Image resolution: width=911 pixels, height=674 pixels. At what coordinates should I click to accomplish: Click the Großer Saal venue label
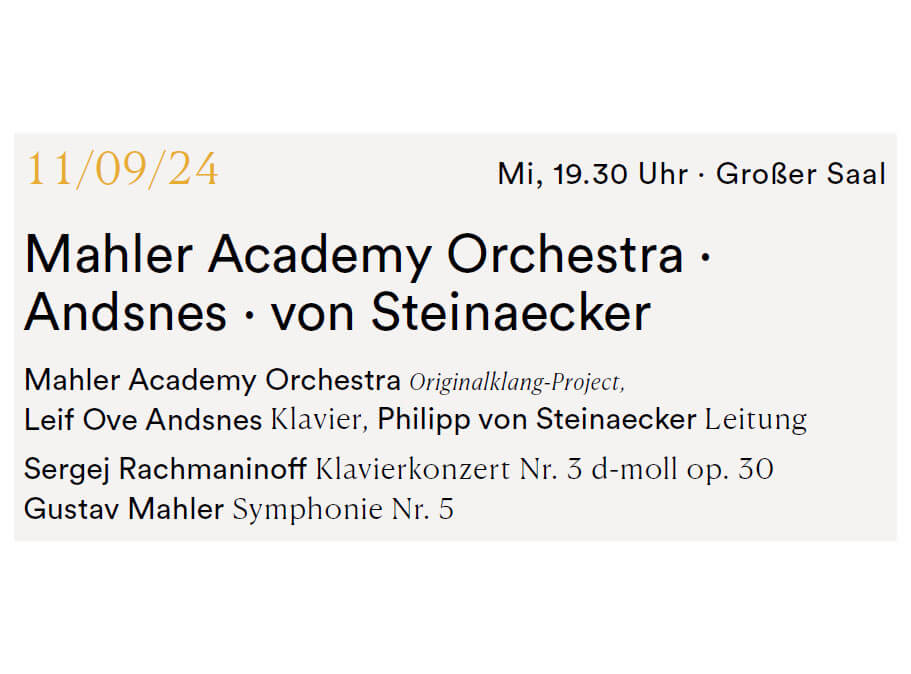tap(801, 174)
